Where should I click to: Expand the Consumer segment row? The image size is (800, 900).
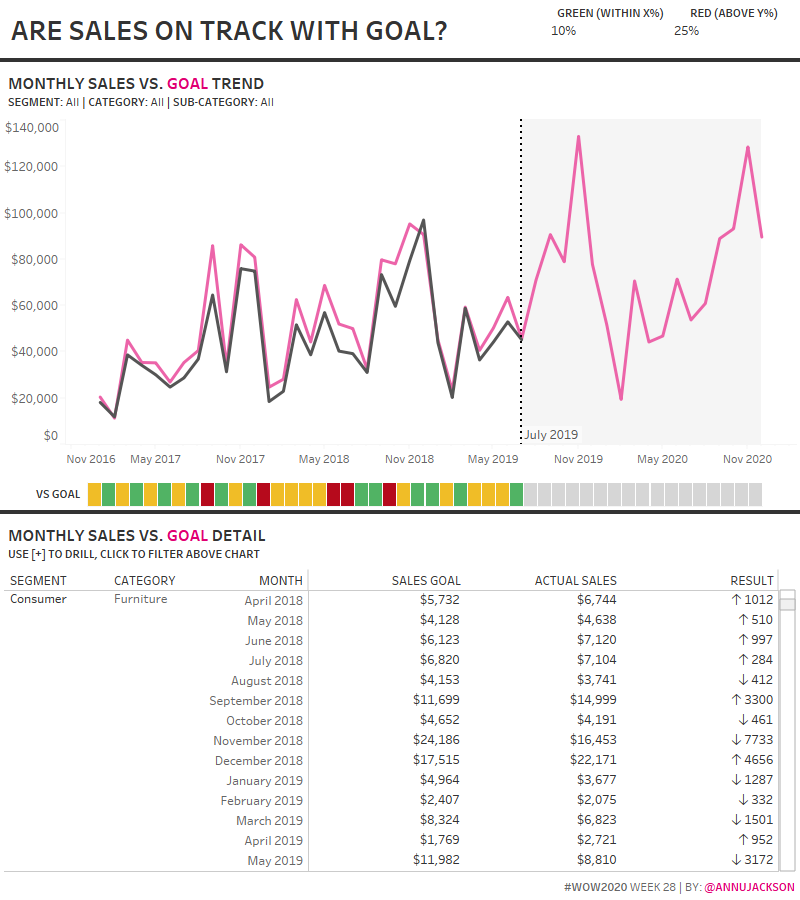pos(38,600)
